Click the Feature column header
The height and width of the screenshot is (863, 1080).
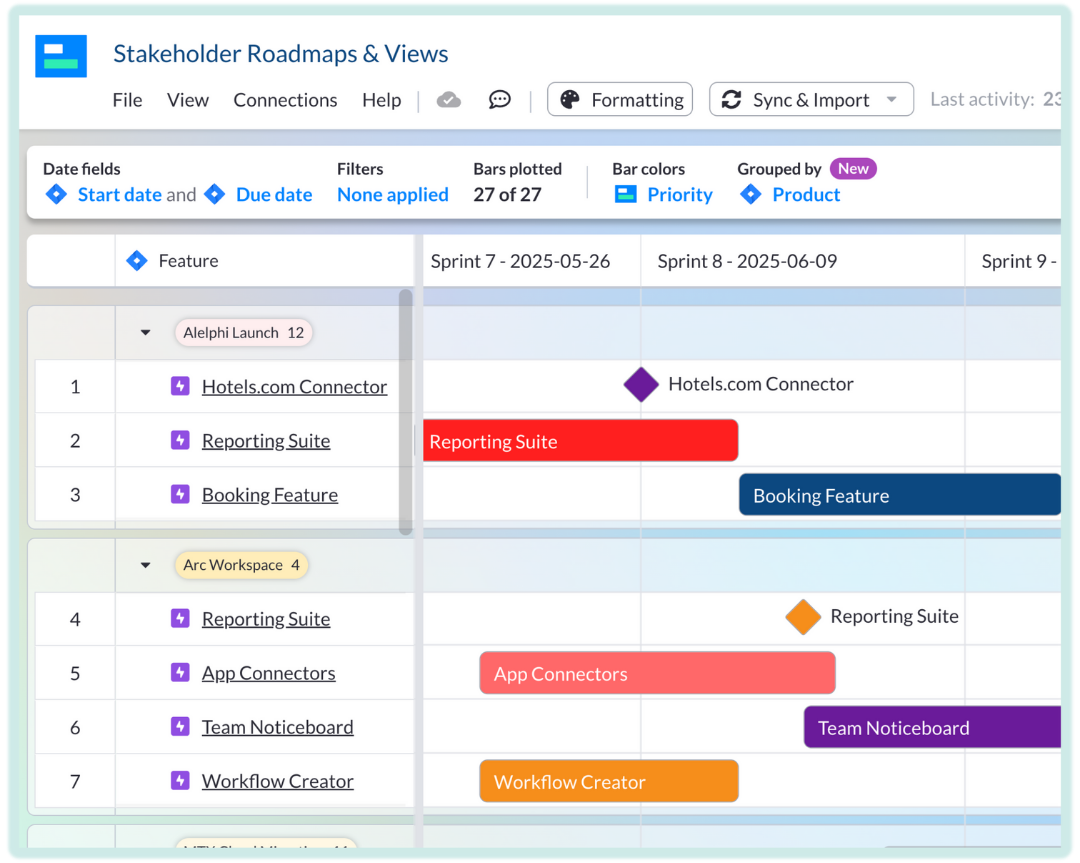click(x=264, y=261)
